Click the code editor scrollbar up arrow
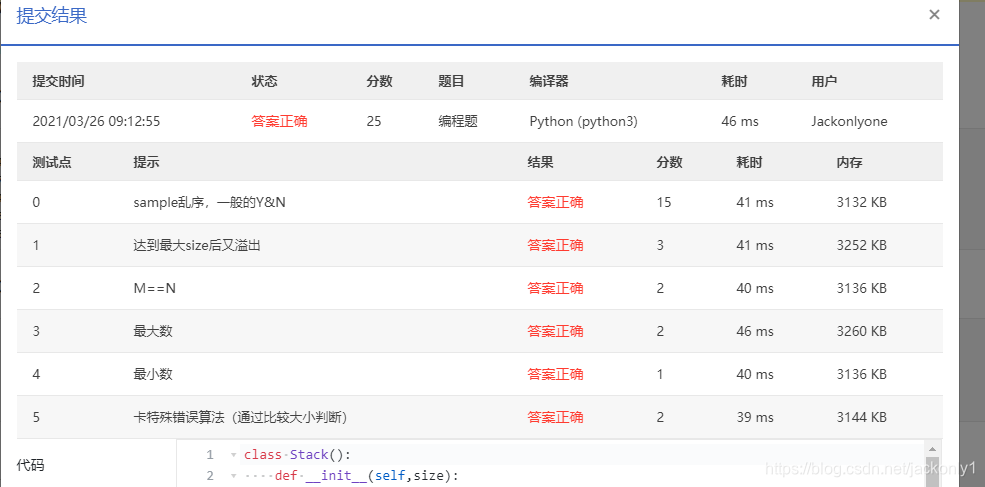The height and width of the screenshot is (487, 985). tap(932, 449)
